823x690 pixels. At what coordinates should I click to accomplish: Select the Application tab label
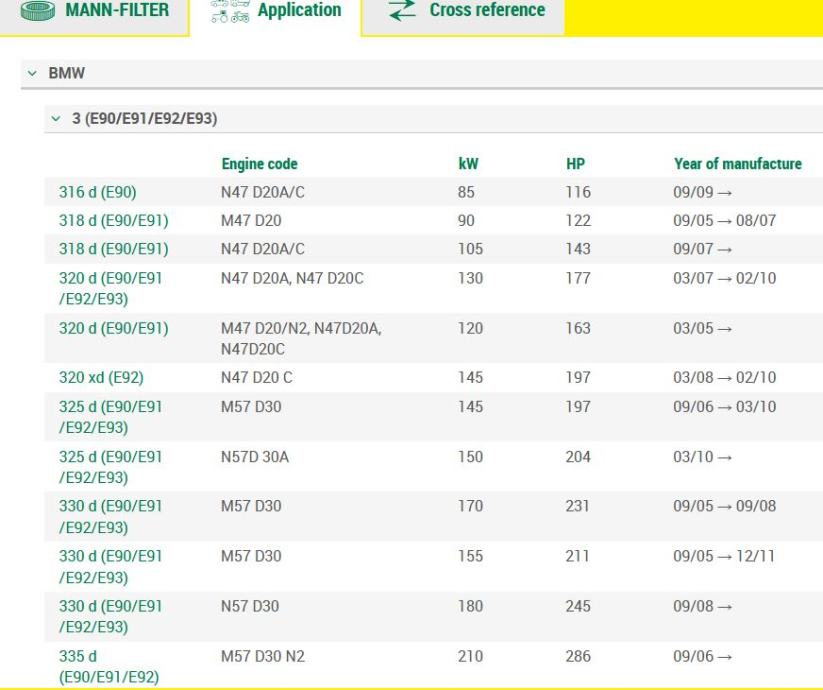[x=299, y=10]
